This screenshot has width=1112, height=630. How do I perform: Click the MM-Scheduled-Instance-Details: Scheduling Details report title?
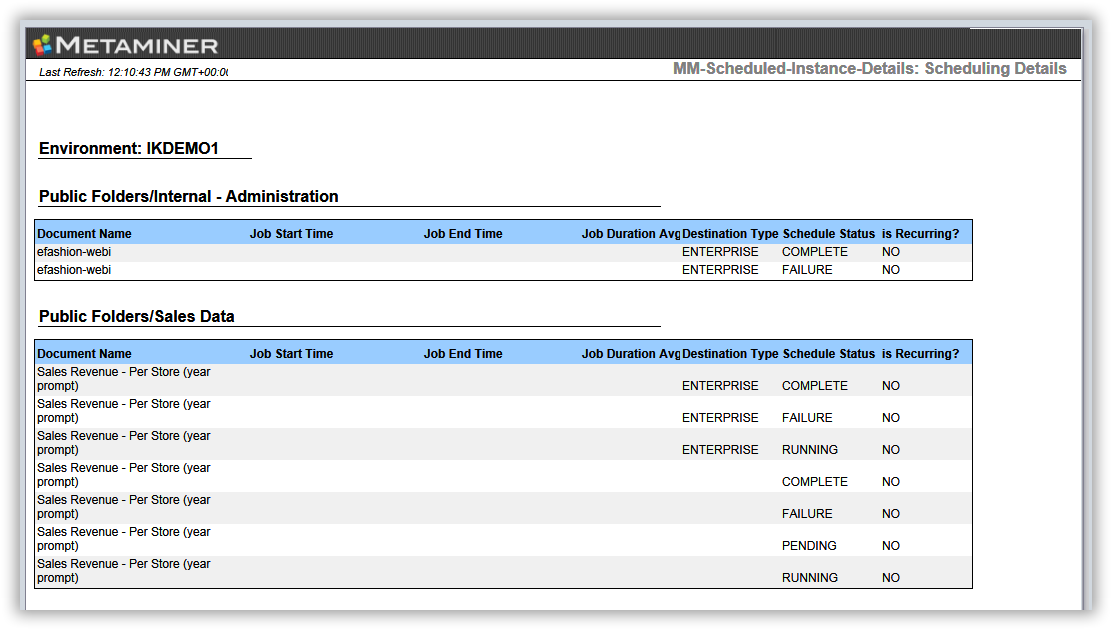click(x=869, y=68)
